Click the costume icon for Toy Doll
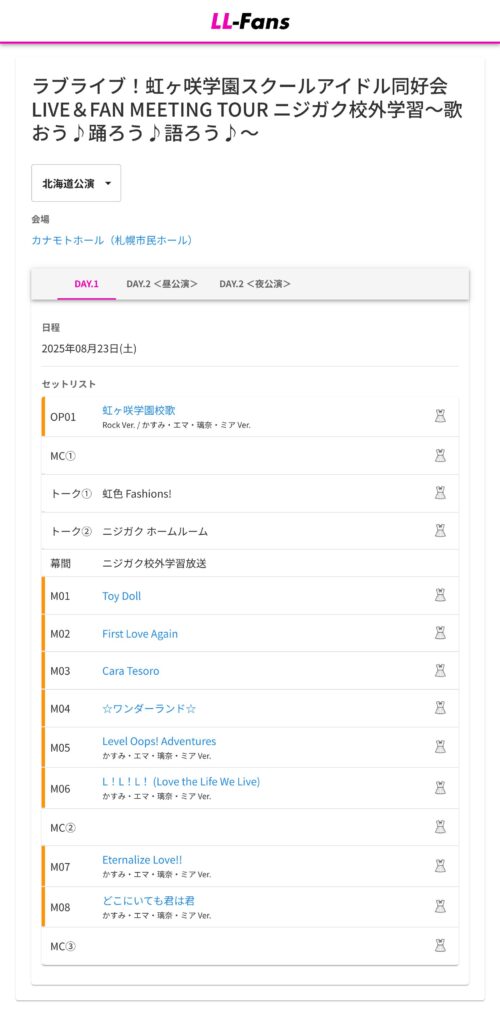 [440, 595]
